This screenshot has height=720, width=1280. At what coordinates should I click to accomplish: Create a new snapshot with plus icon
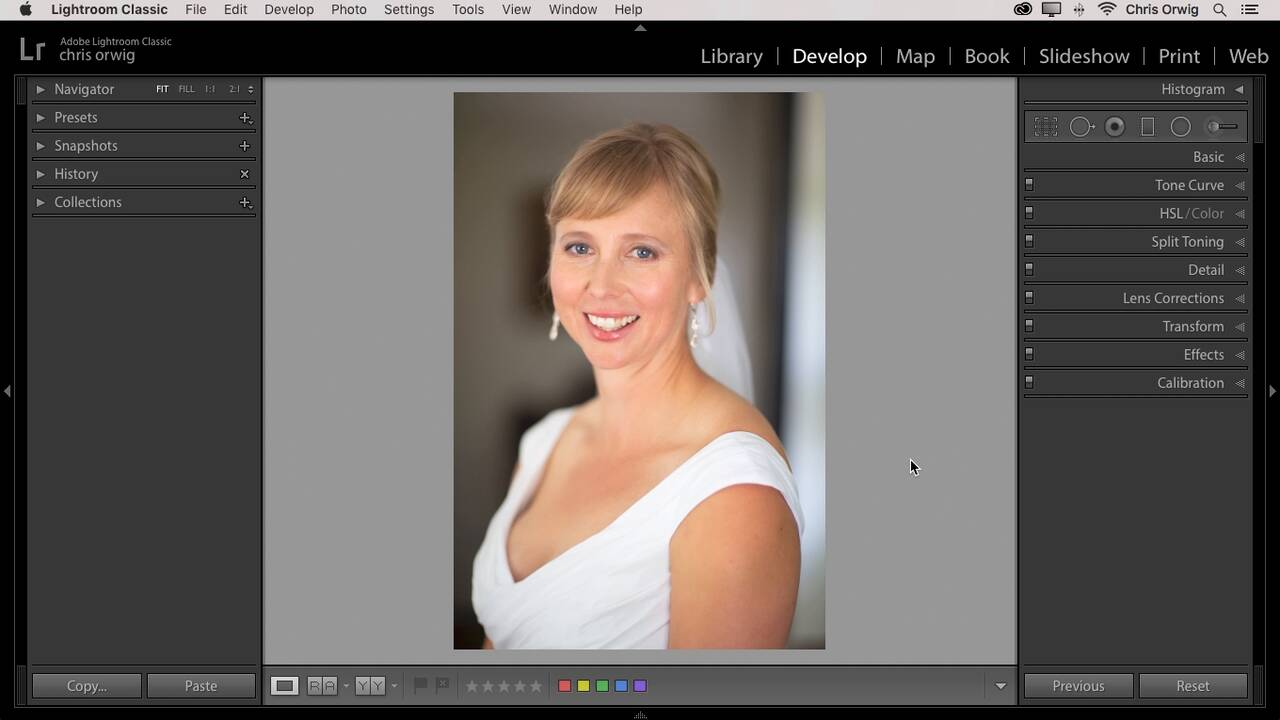point(245,146)
